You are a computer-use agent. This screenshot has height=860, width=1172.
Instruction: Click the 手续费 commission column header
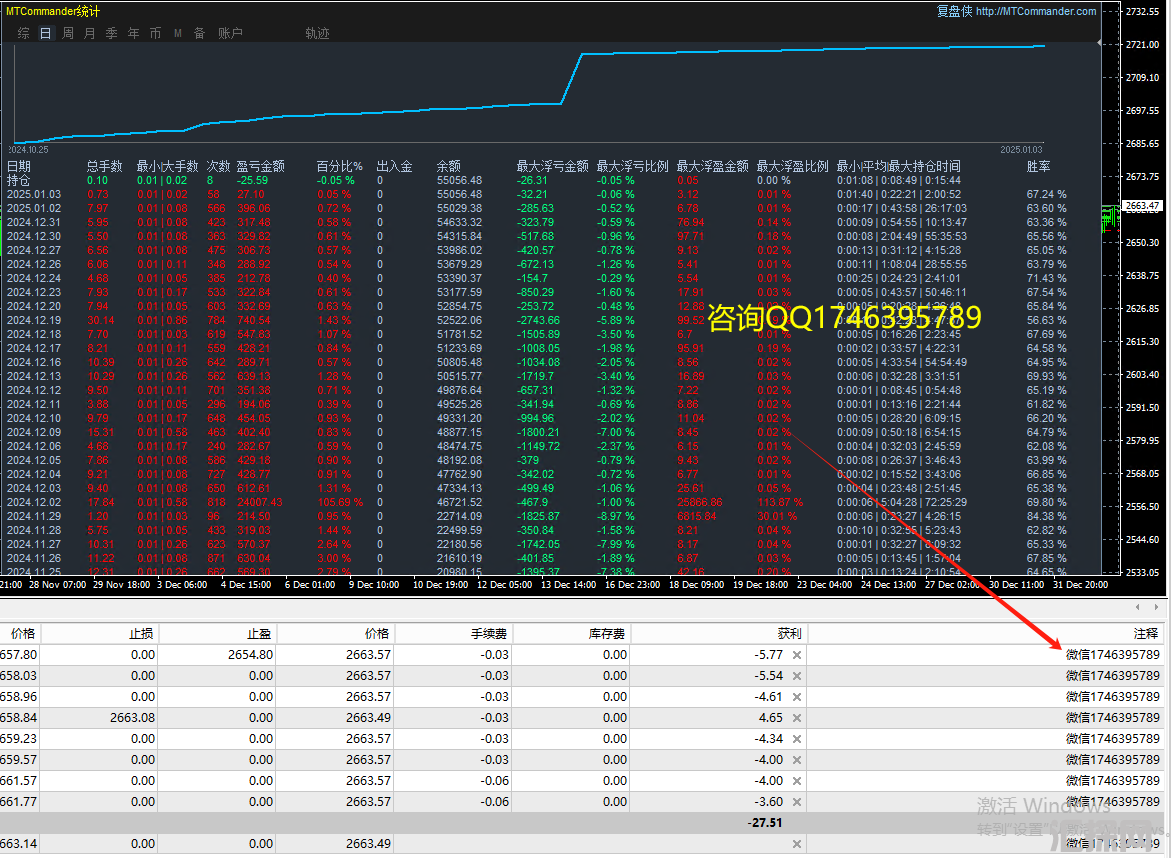pos(489,633)
